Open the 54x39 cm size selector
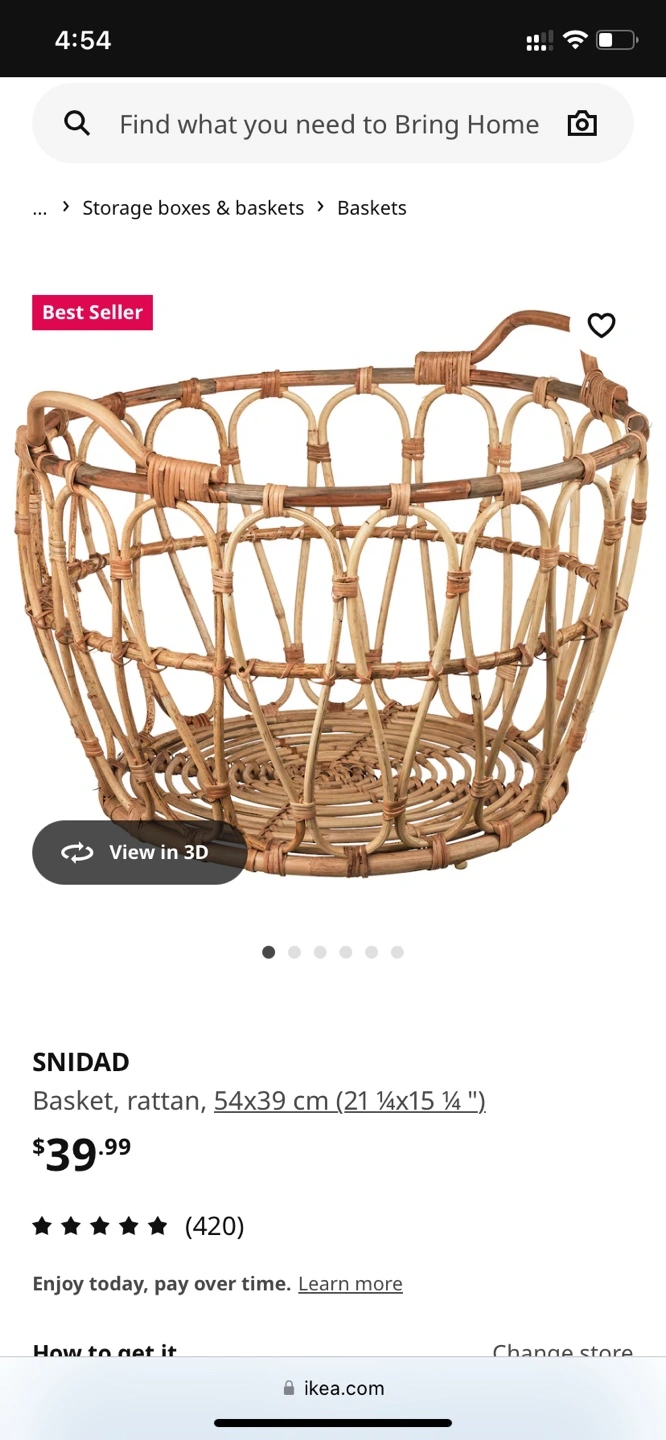The width and height of the screenshot is (666, 1440). point(350,1101)
